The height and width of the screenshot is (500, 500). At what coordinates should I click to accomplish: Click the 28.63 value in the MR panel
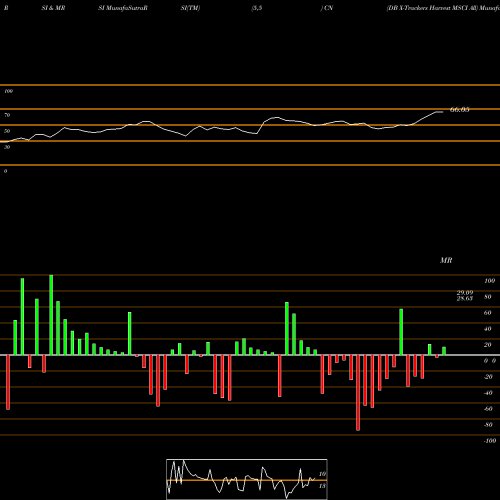tap(465, 298)
